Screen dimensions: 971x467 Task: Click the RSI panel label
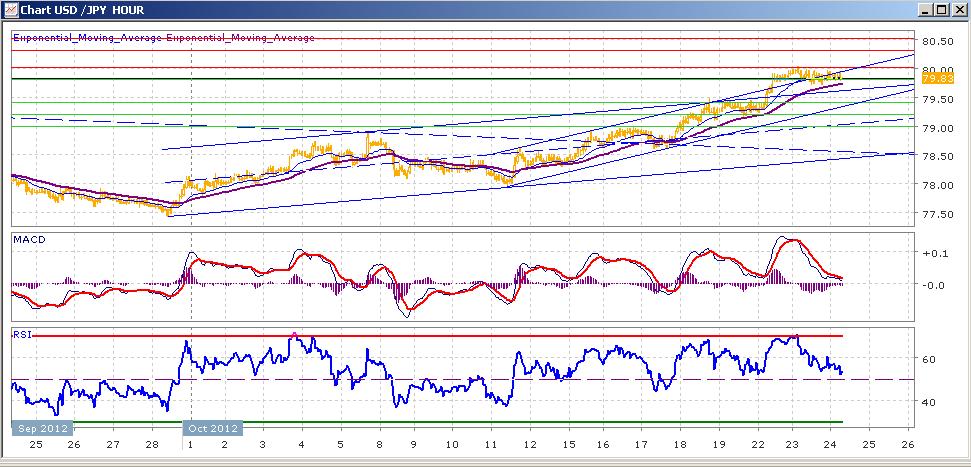point(22,335)
